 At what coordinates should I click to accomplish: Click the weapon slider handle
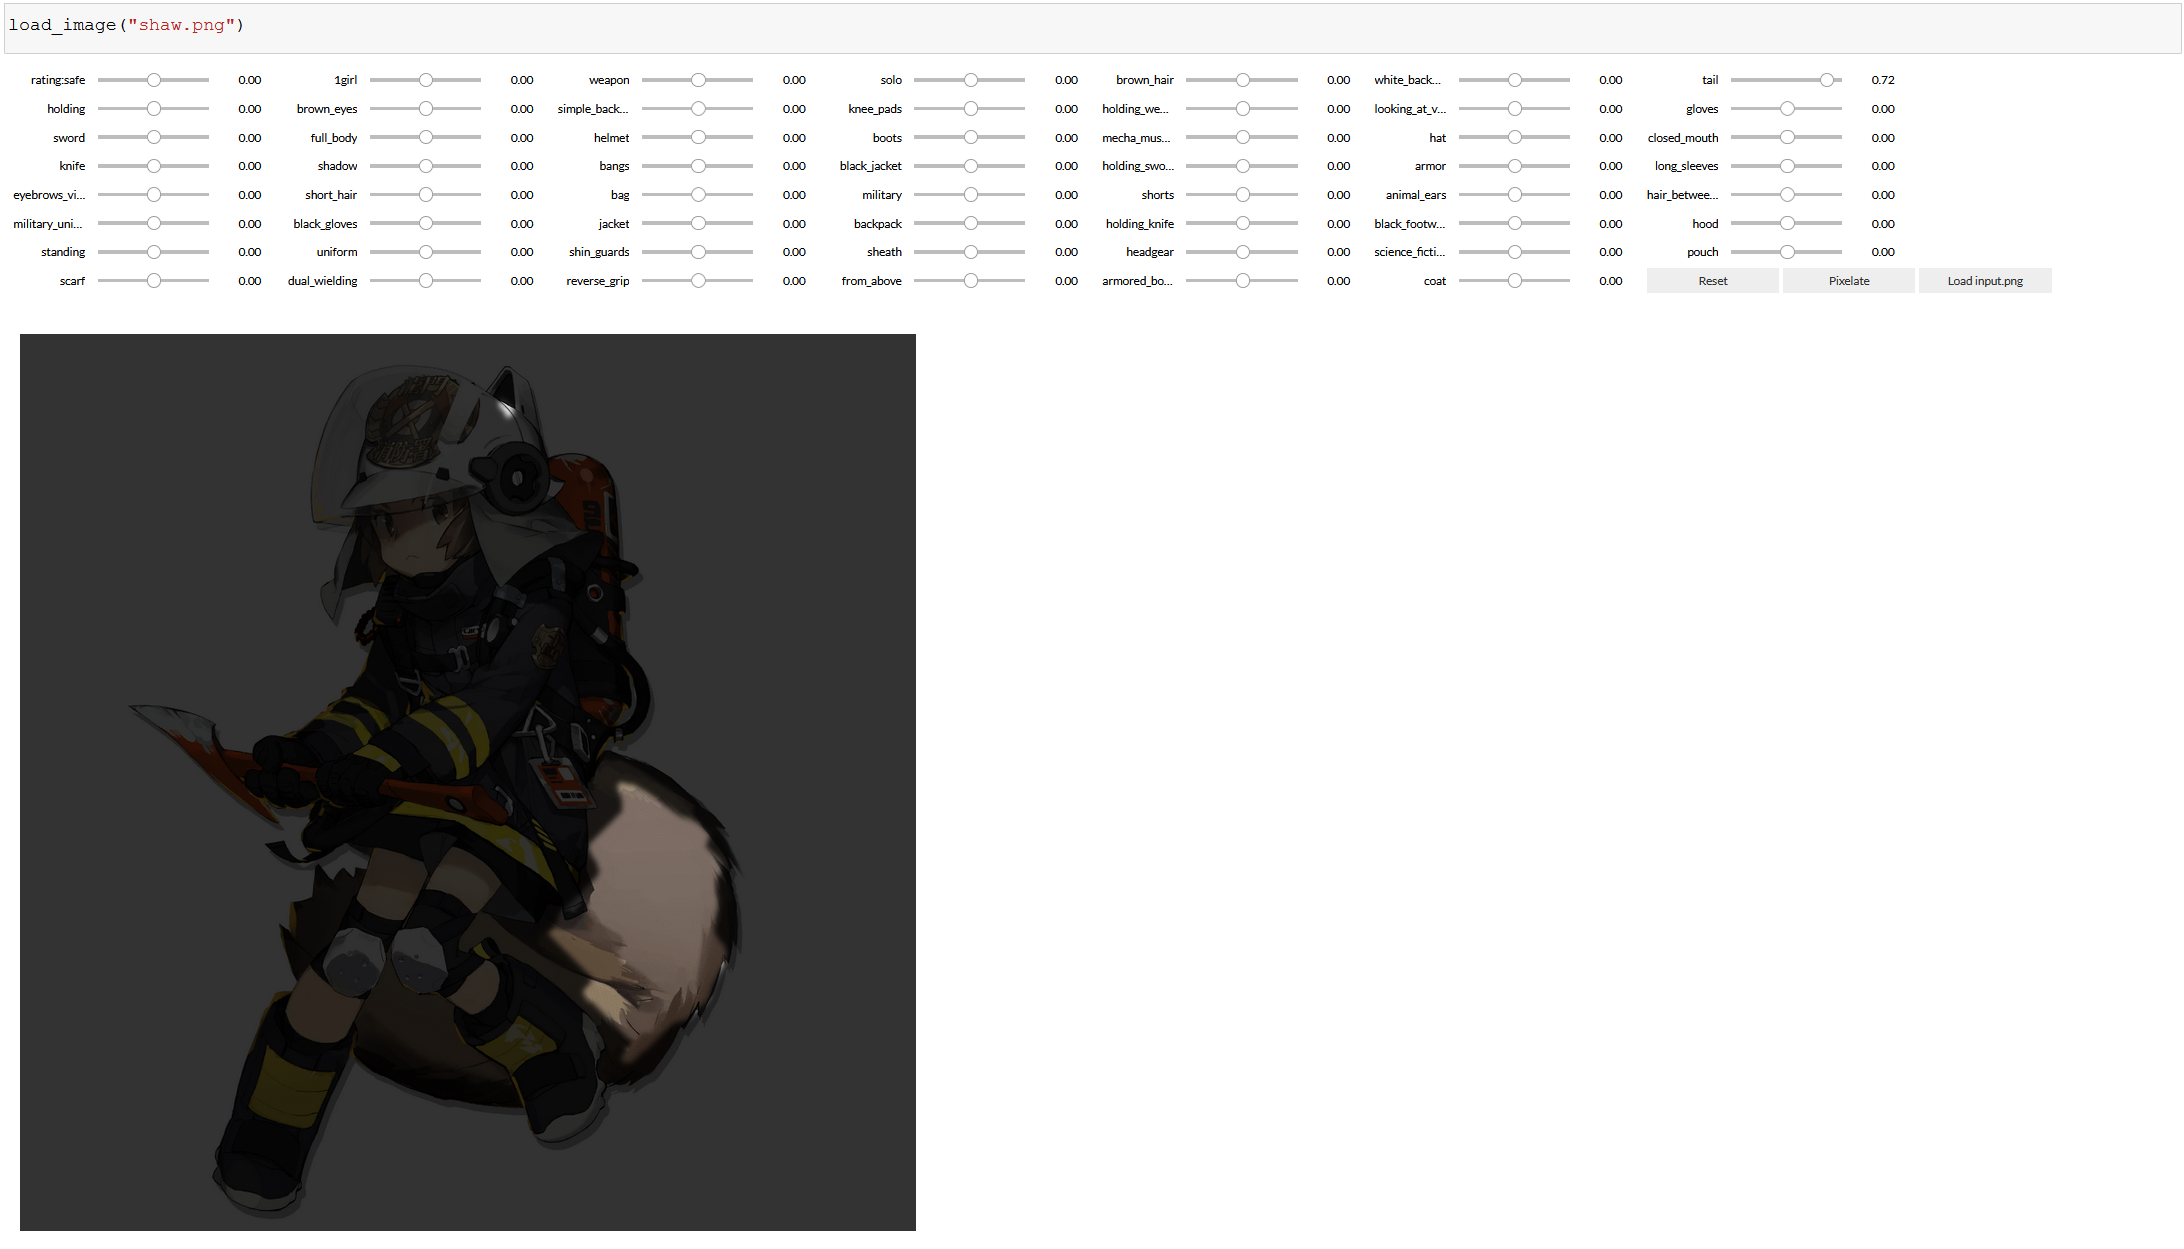pos(698,80)
